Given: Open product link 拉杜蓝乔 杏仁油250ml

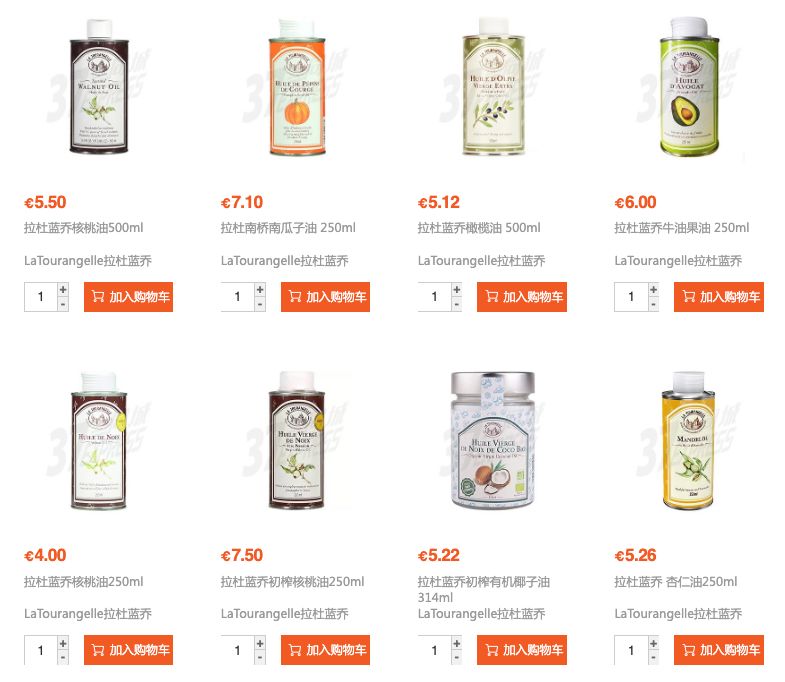Looking at the screenshot, I should coord(675,582).
